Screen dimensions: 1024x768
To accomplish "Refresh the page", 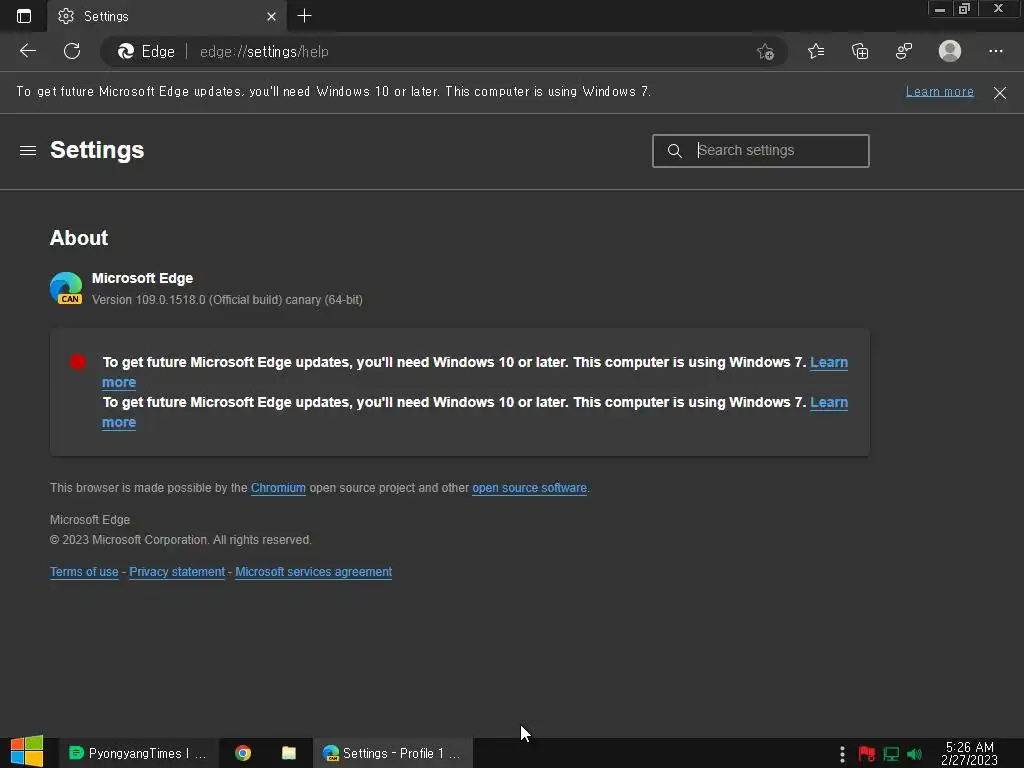I will pyautogui.click(x=72, y=51).
